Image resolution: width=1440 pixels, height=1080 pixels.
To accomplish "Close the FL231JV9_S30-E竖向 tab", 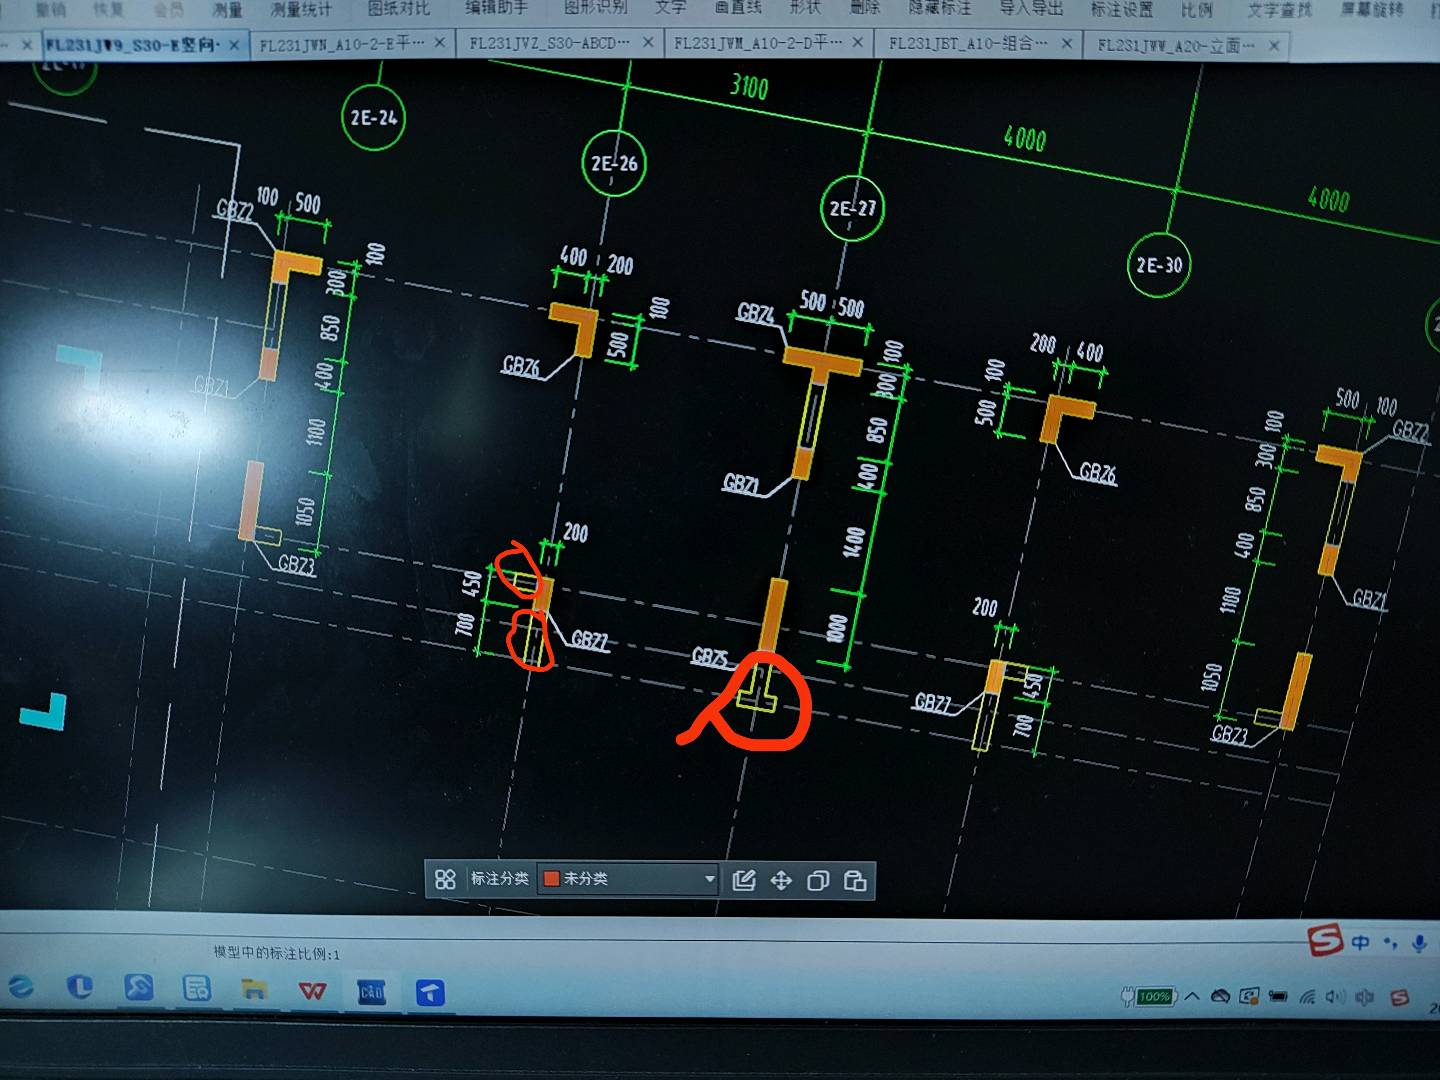I will [x=233, y=45].
